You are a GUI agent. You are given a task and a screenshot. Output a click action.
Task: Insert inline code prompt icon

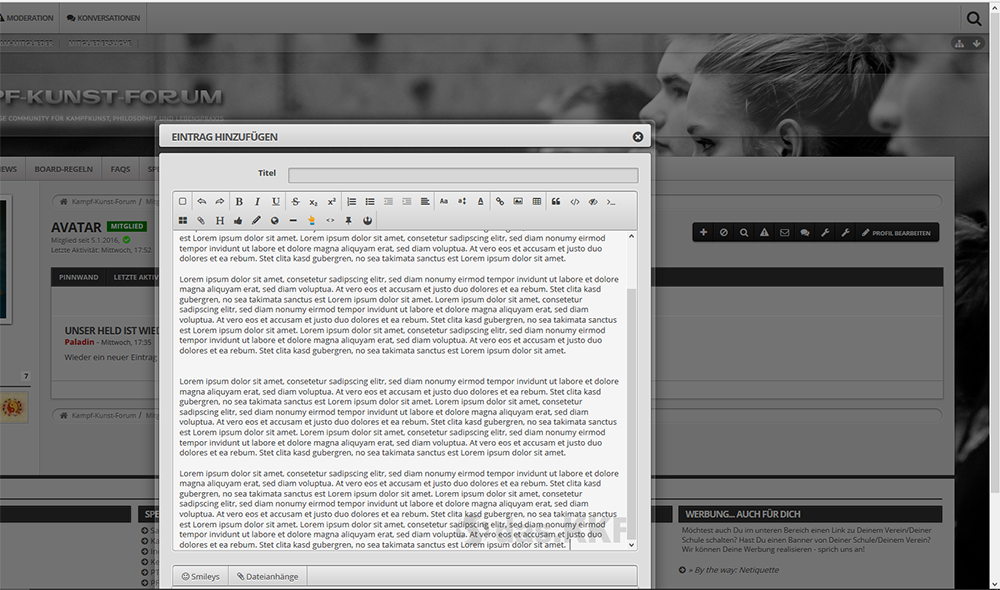(611, 202)
